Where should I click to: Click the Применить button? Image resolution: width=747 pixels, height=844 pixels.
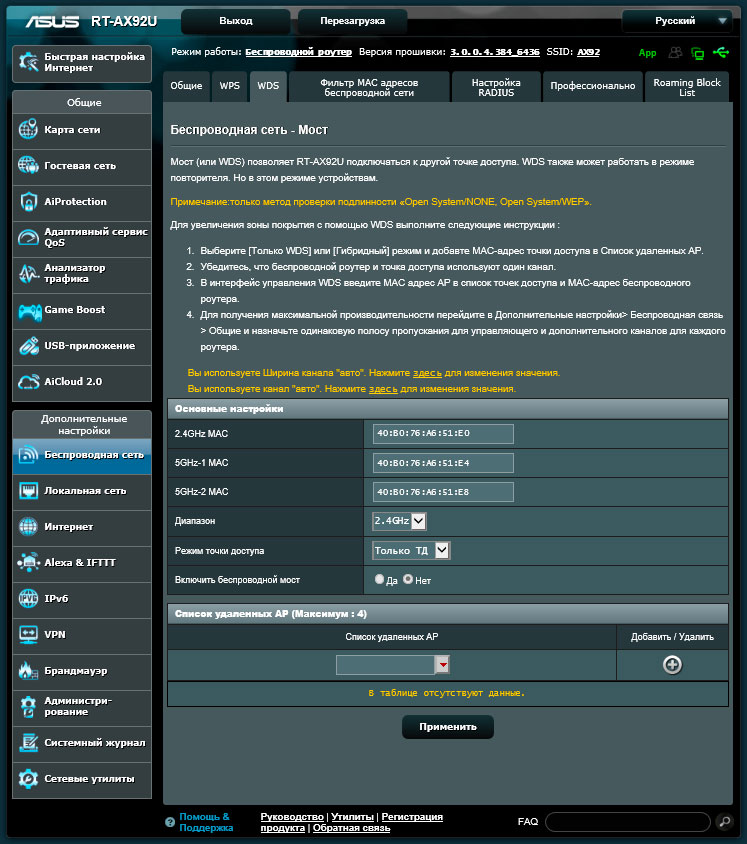tap(448, 727)
